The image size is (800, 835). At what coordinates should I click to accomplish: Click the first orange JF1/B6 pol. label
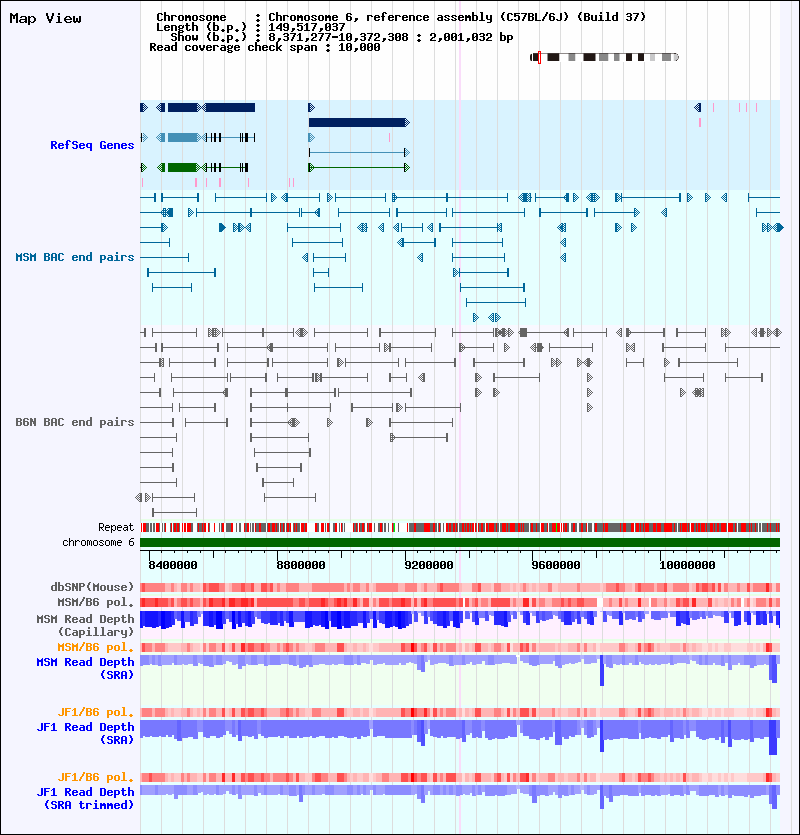pos(95,713)
